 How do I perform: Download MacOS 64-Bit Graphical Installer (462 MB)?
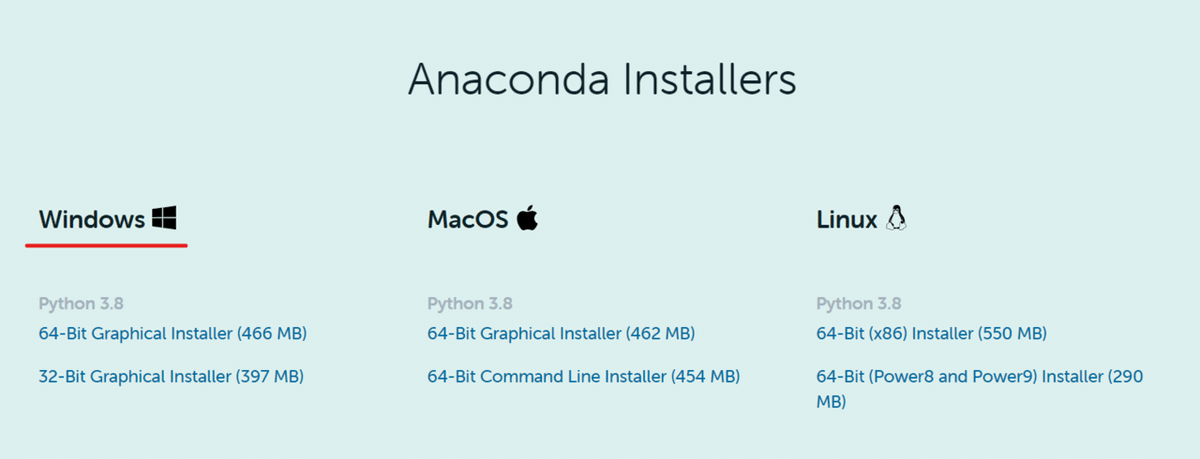click(x=560, y=333)
